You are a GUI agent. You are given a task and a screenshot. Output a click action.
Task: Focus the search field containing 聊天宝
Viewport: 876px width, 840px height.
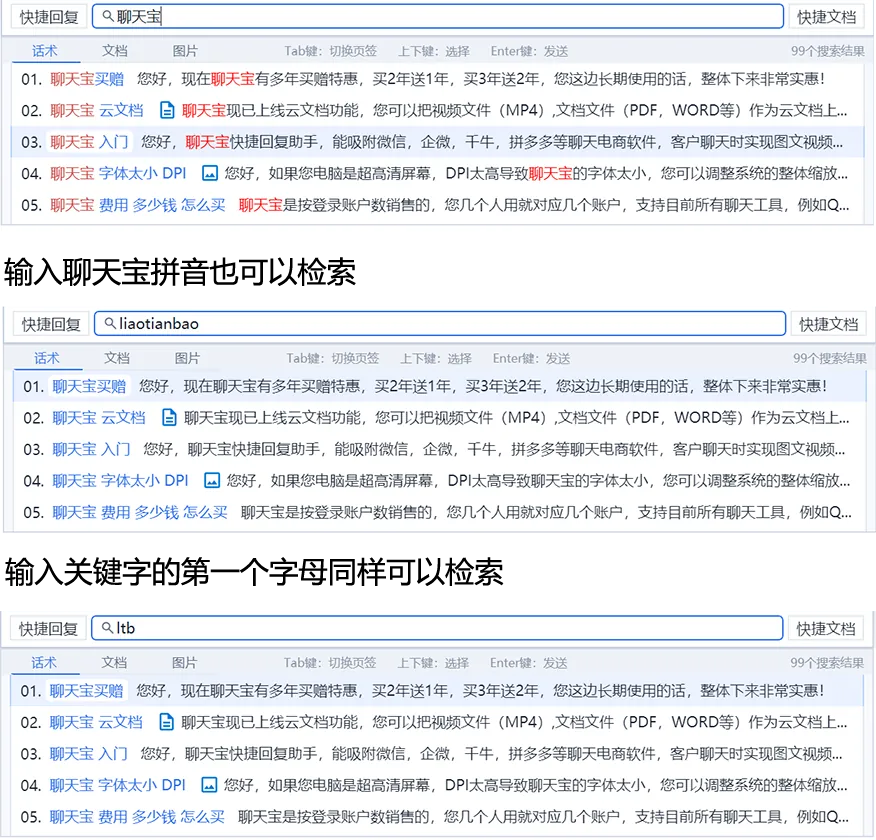pos(438,17)
